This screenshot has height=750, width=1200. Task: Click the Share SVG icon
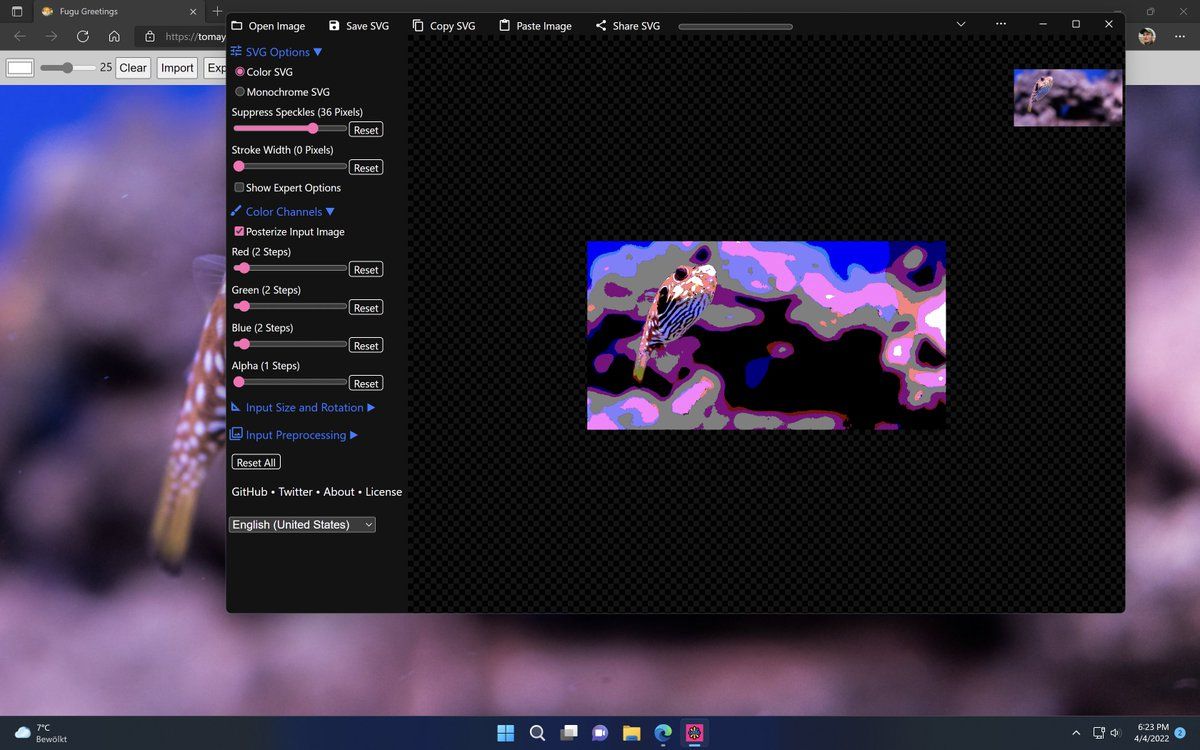[601, 25]
